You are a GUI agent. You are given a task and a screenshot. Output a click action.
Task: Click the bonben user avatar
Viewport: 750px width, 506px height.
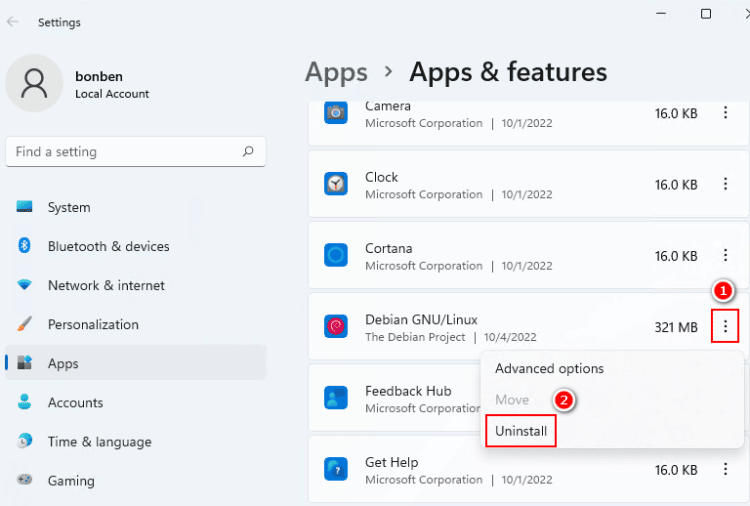(x=34, y=83)
